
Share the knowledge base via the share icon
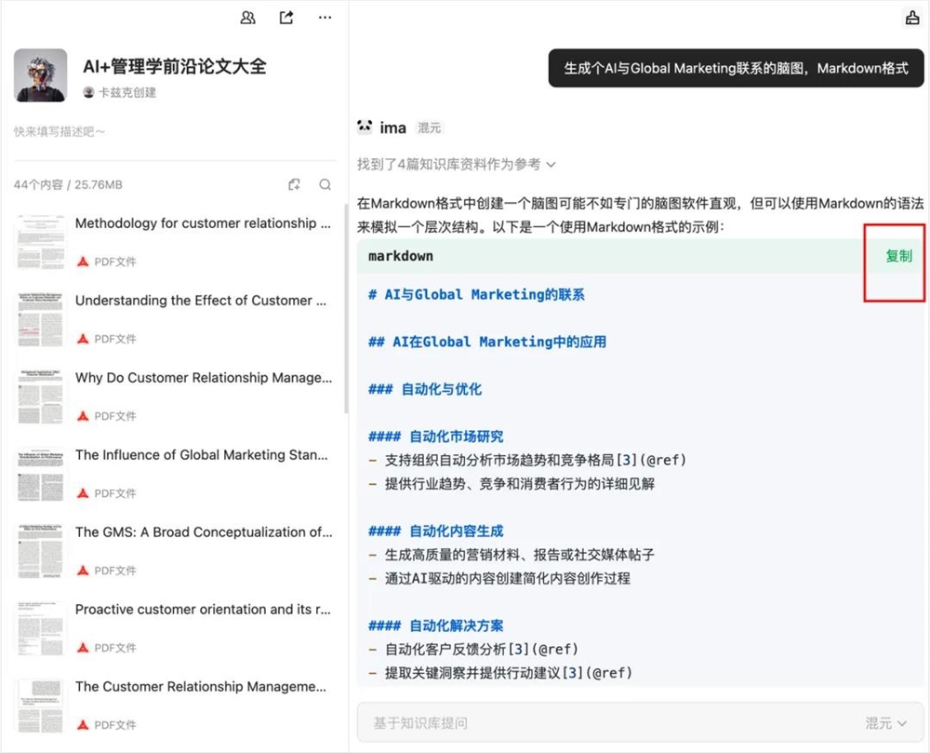tap(286, 17)
